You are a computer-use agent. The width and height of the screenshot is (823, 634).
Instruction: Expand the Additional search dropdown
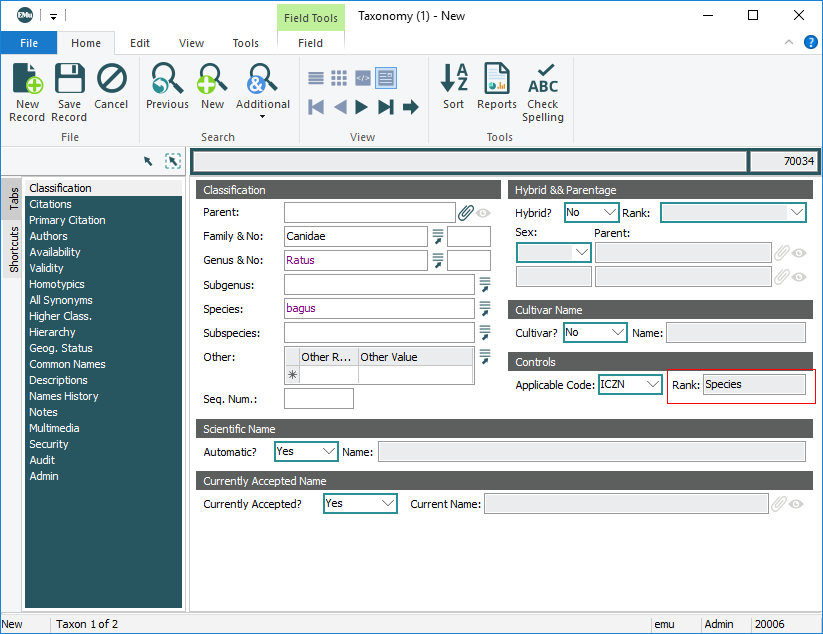click(262, 116)
